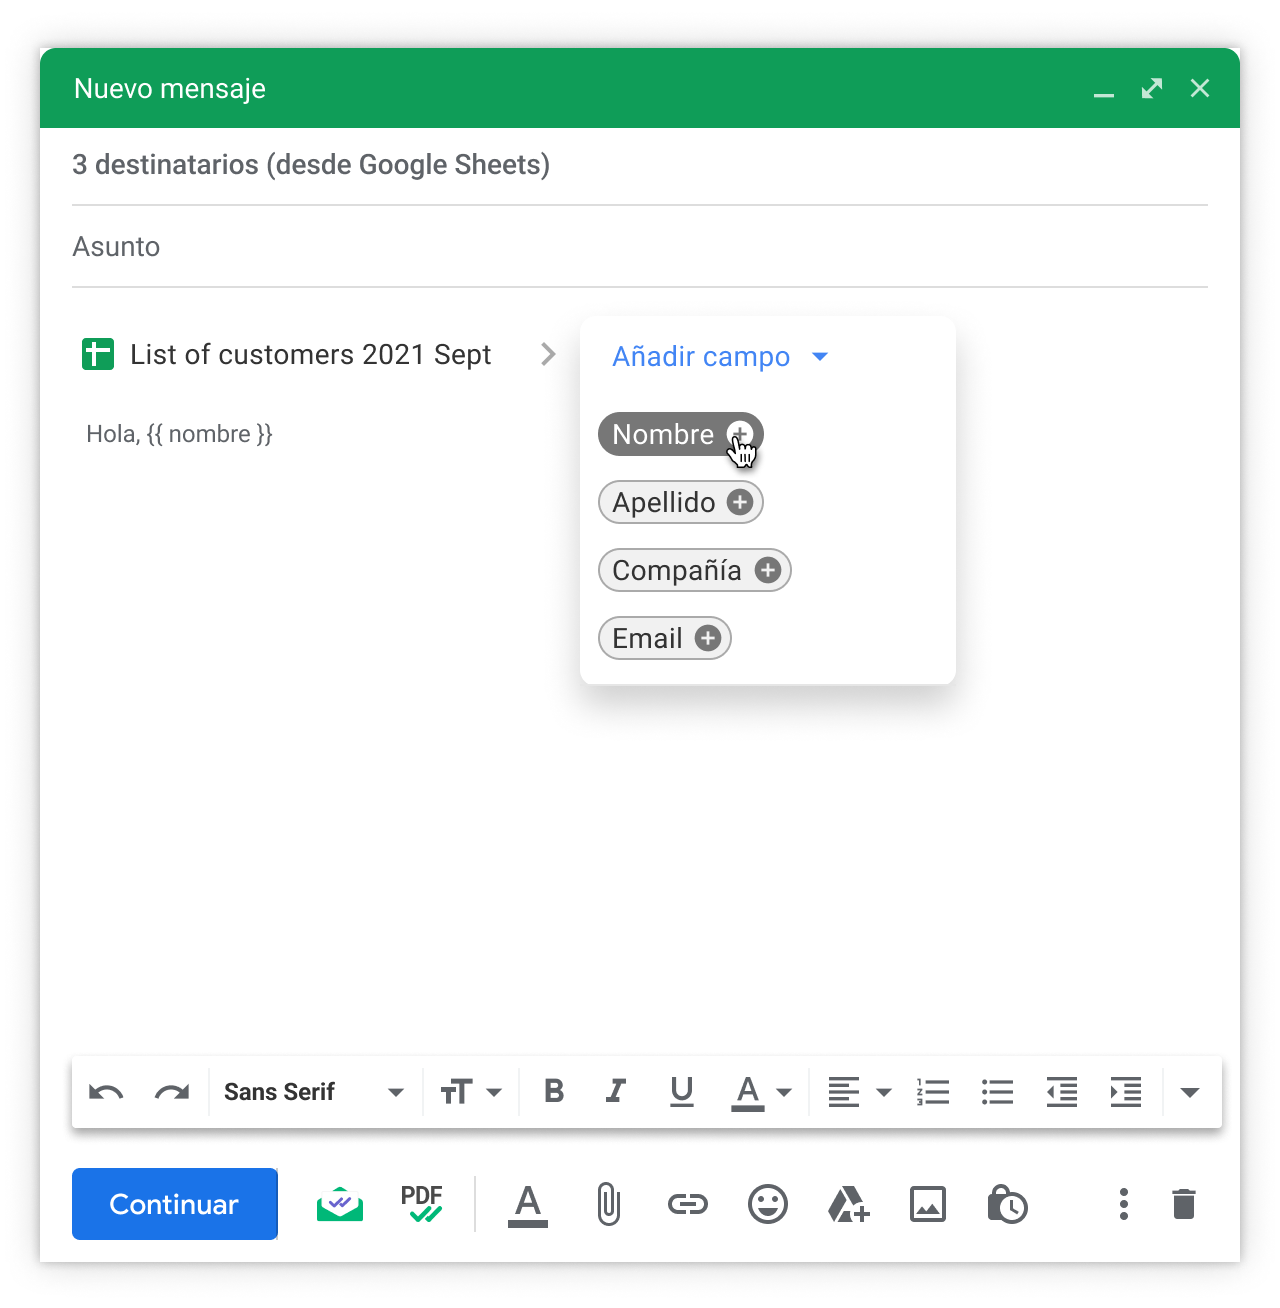1280x1308 pixels.
Task: Toggle underline formatting
Action: [x=682, y=1091]
